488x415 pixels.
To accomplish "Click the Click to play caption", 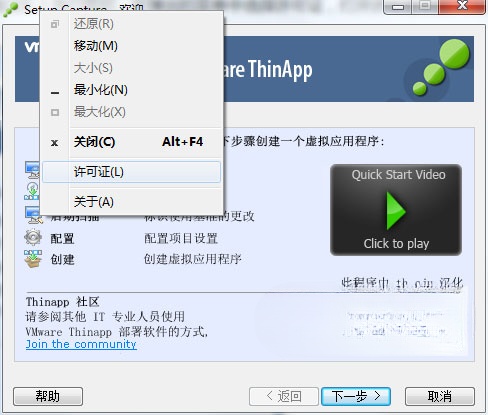I will 396,244.
